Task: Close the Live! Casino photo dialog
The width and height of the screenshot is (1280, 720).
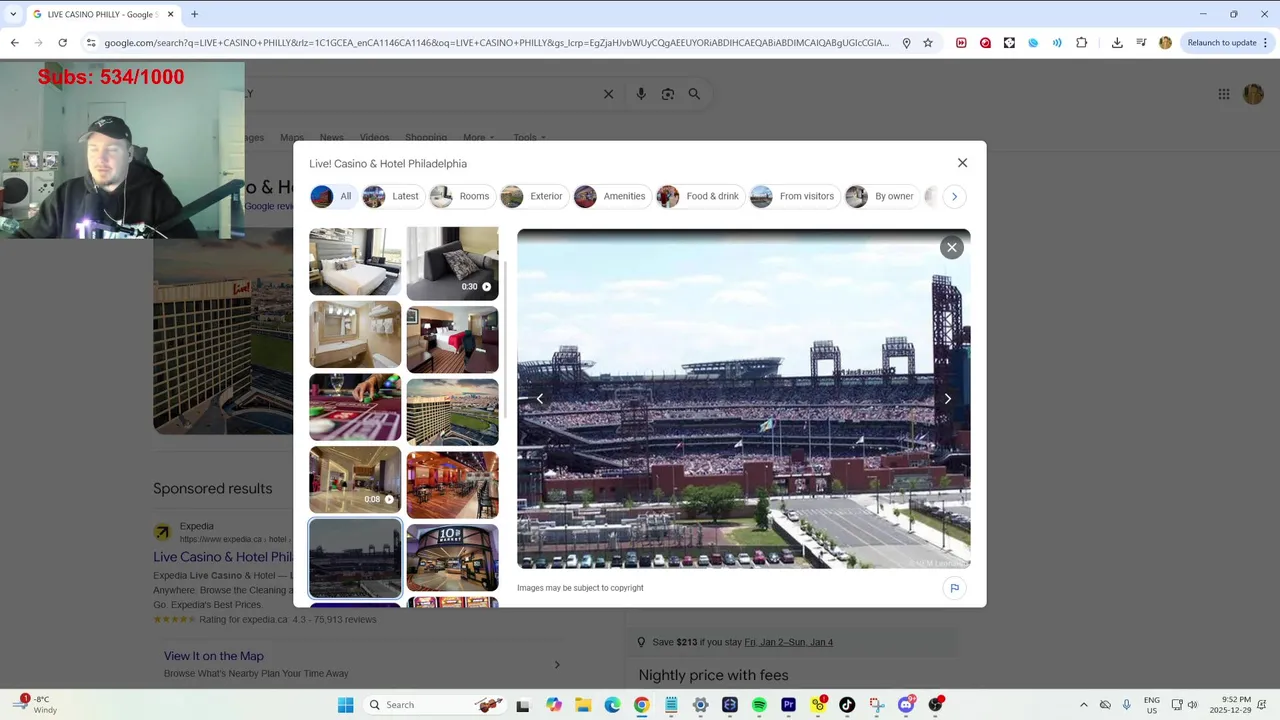Action: [962, 163]
